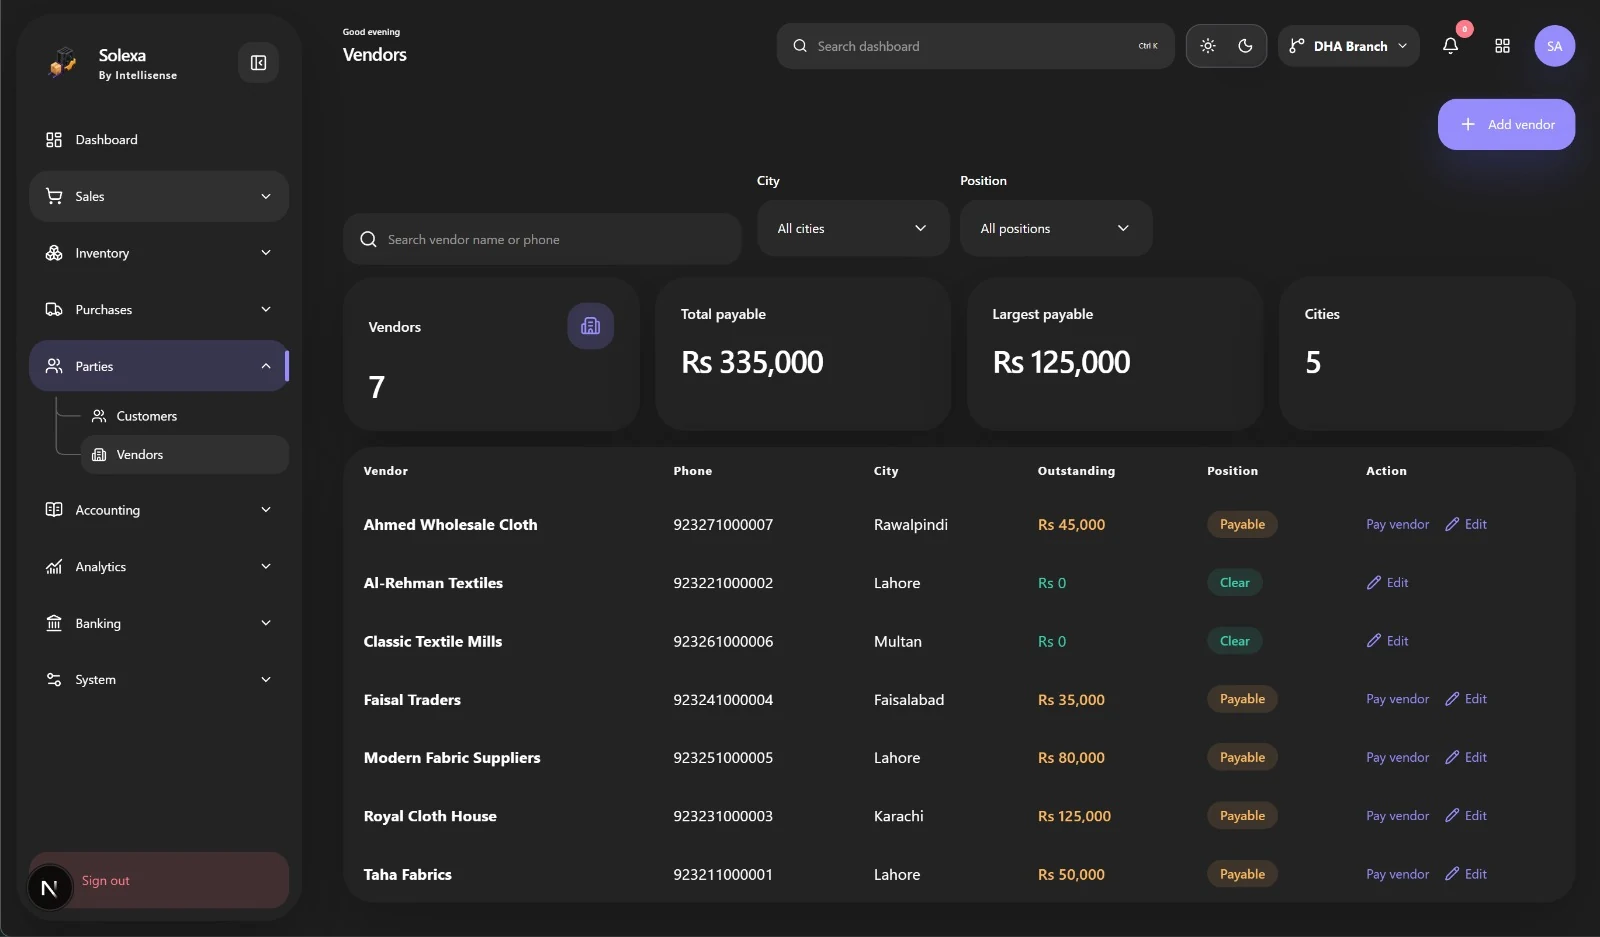Screen dimensions: 1600x937
Task: Click the Next.js N badge icon
Action: point(49,888)
